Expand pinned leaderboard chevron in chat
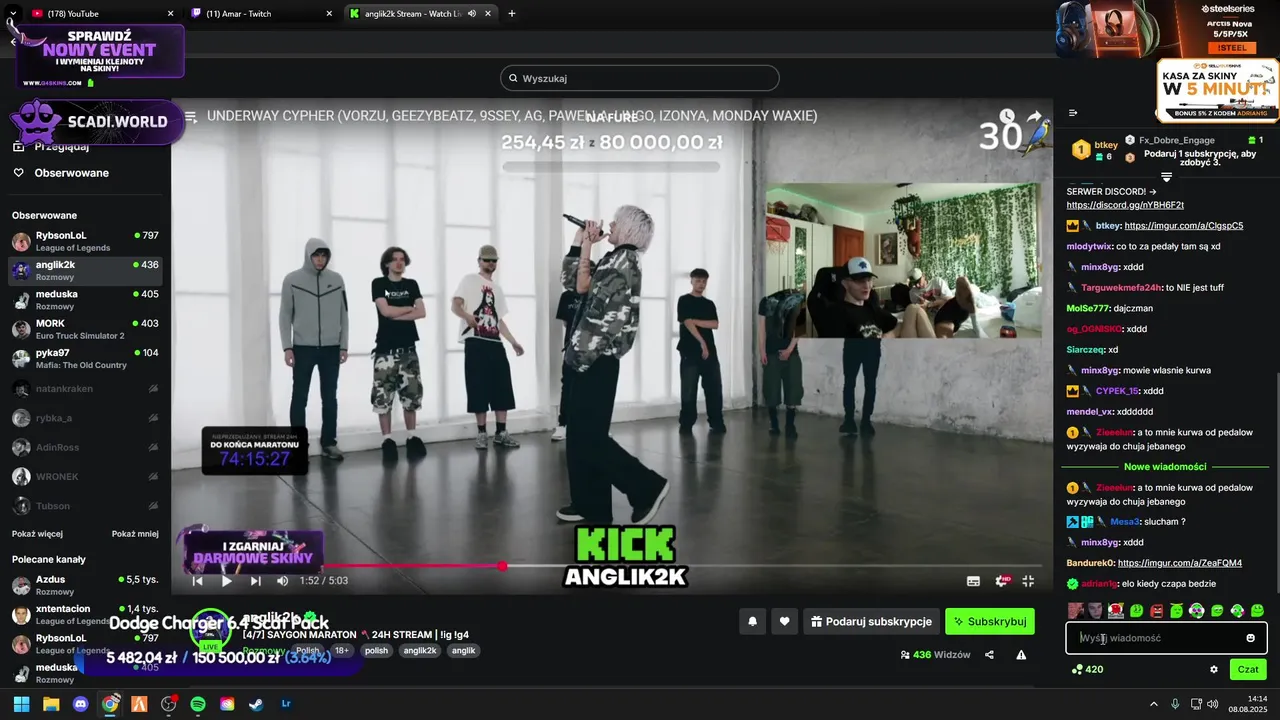 point(1166,177)
